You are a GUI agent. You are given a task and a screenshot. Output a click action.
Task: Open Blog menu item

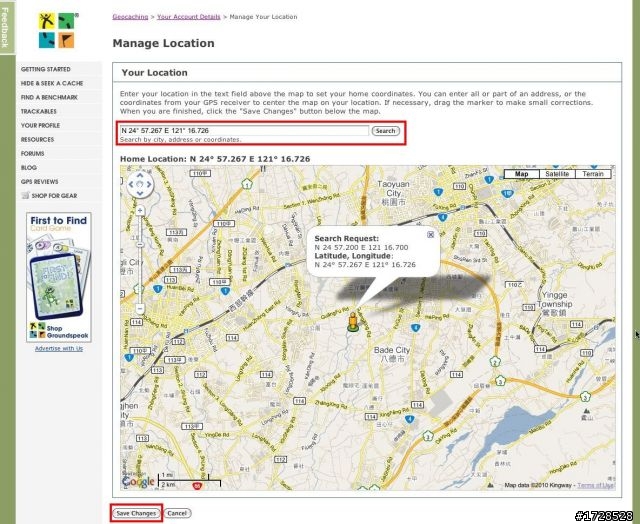29,167
